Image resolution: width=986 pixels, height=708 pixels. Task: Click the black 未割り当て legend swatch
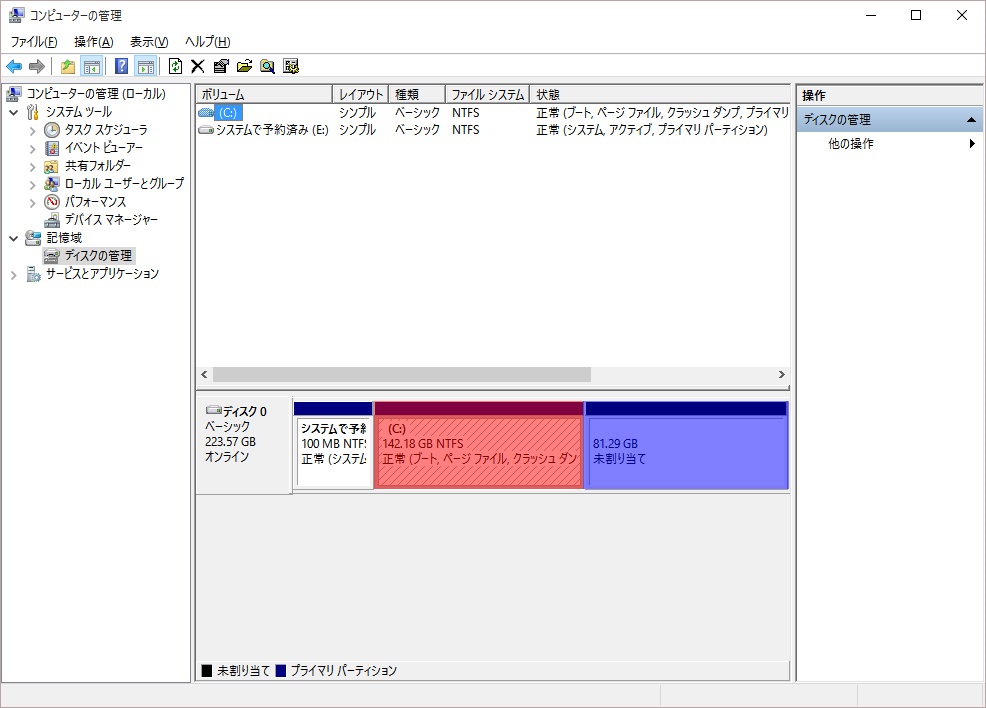coord(206,671)
